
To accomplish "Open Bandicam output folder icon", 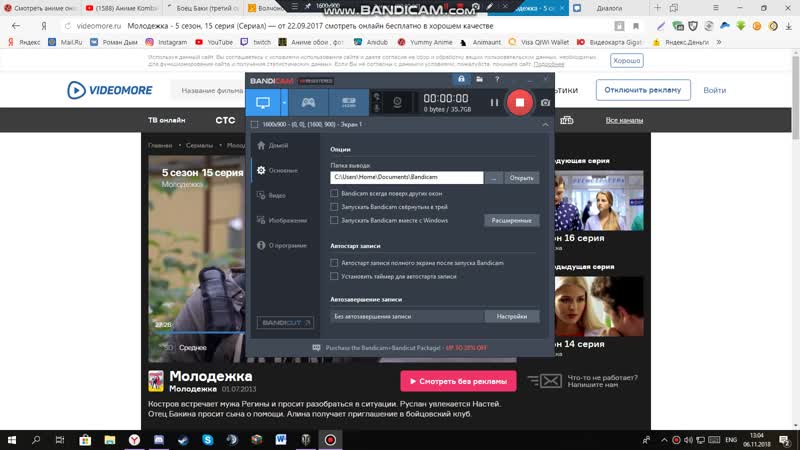I will [480, 80].
